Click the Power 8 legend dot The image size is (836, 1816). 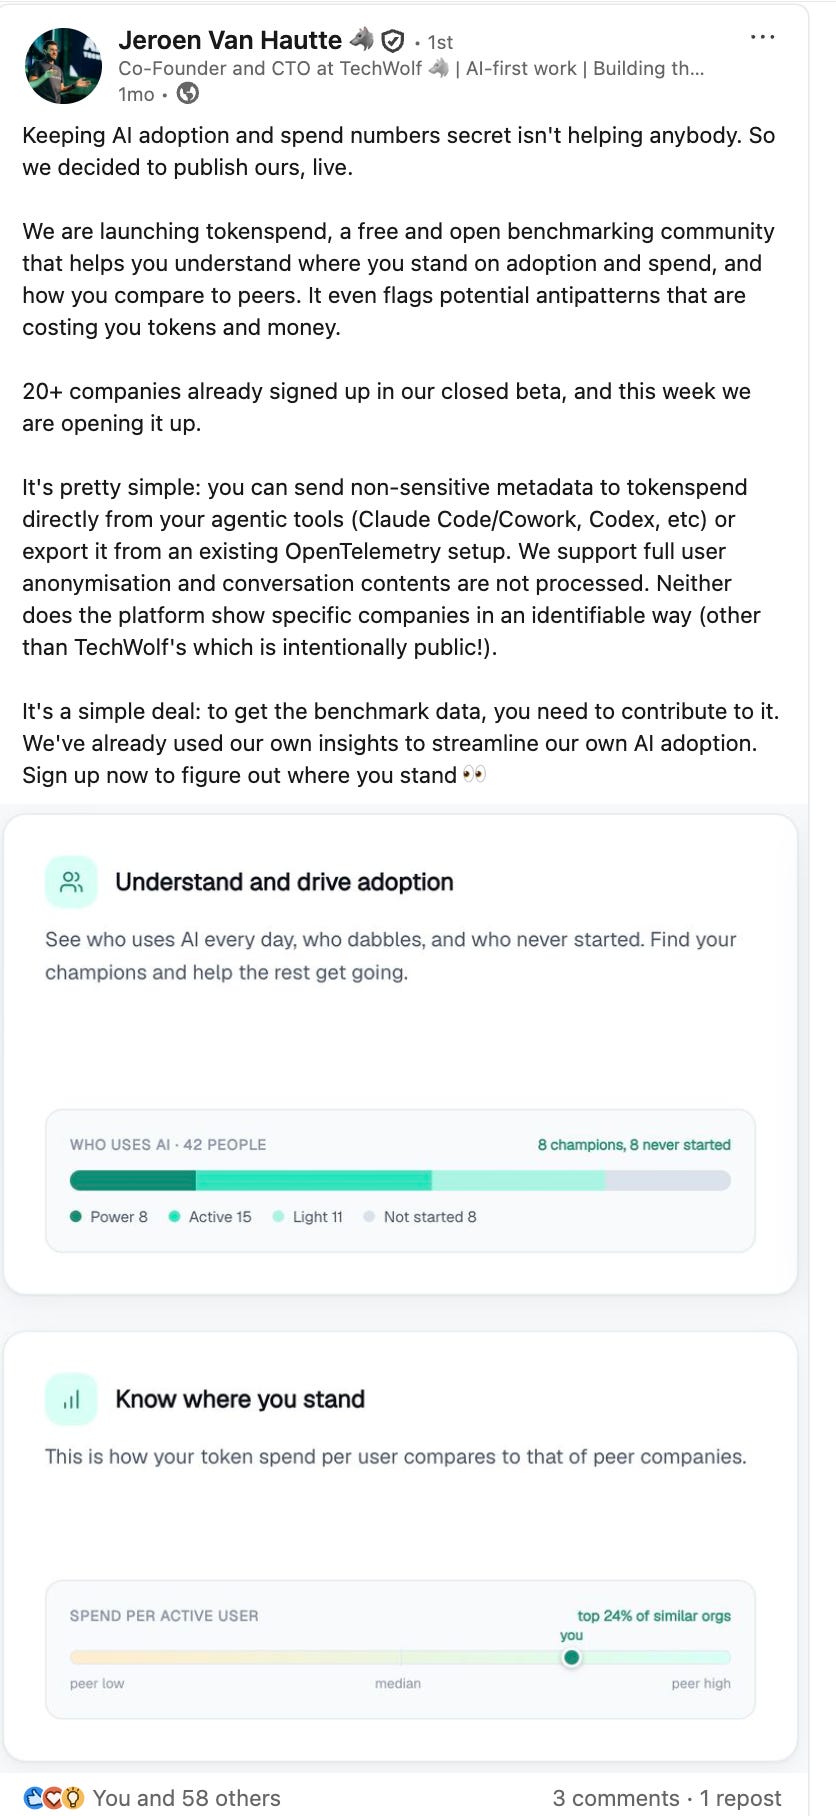76,1217
